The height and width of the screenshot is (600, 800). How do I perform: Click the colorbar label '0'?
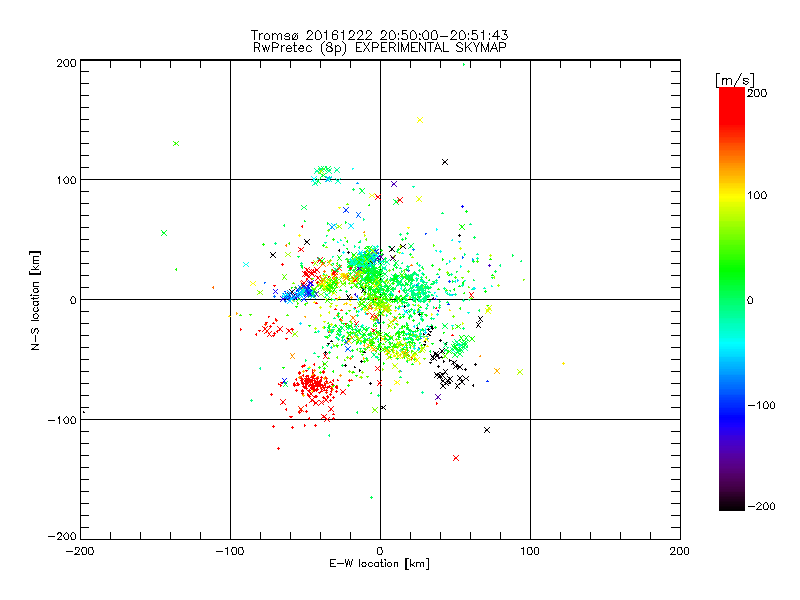coord(750,300)
